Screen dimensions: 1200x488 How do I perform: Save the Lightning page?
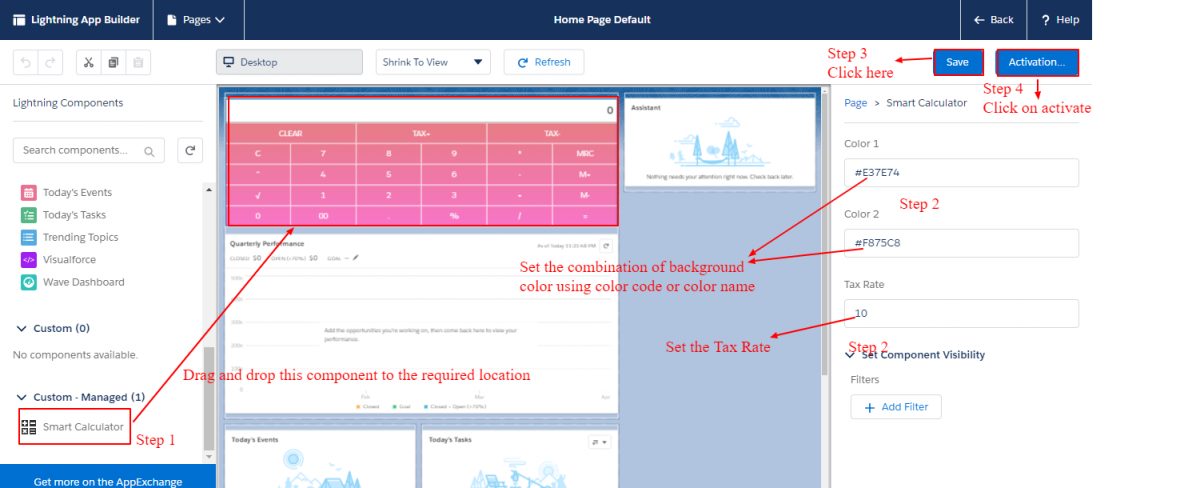pos(957,62)
